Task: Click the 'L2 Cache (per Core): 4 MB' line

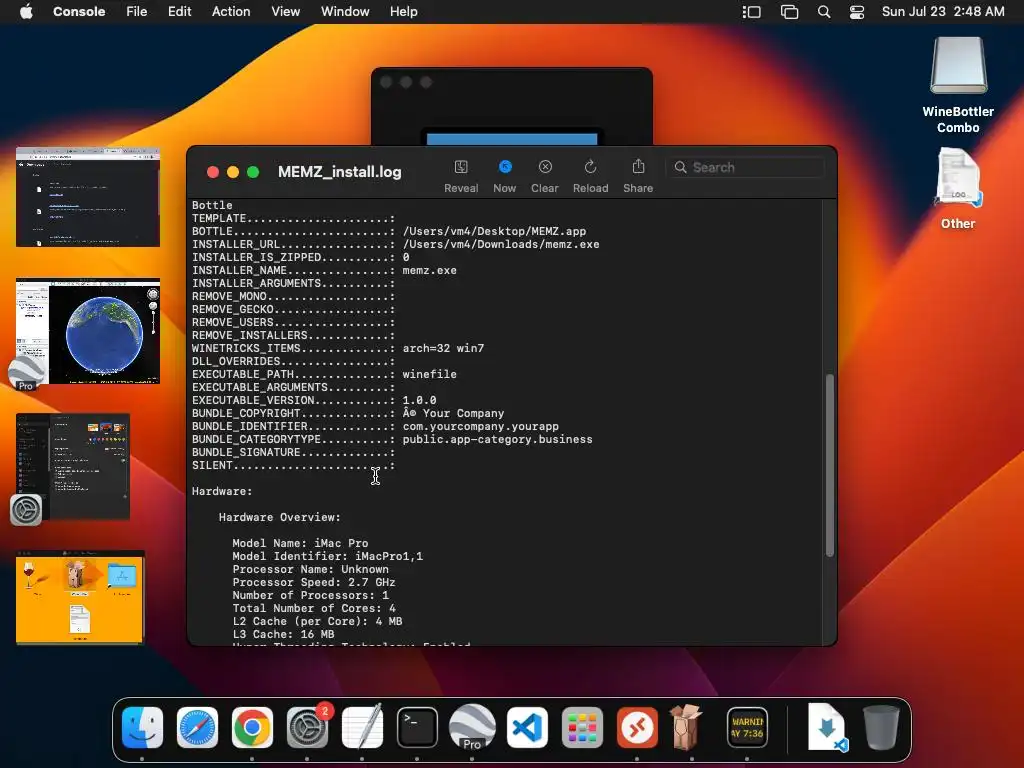Action: coord(317,621)
